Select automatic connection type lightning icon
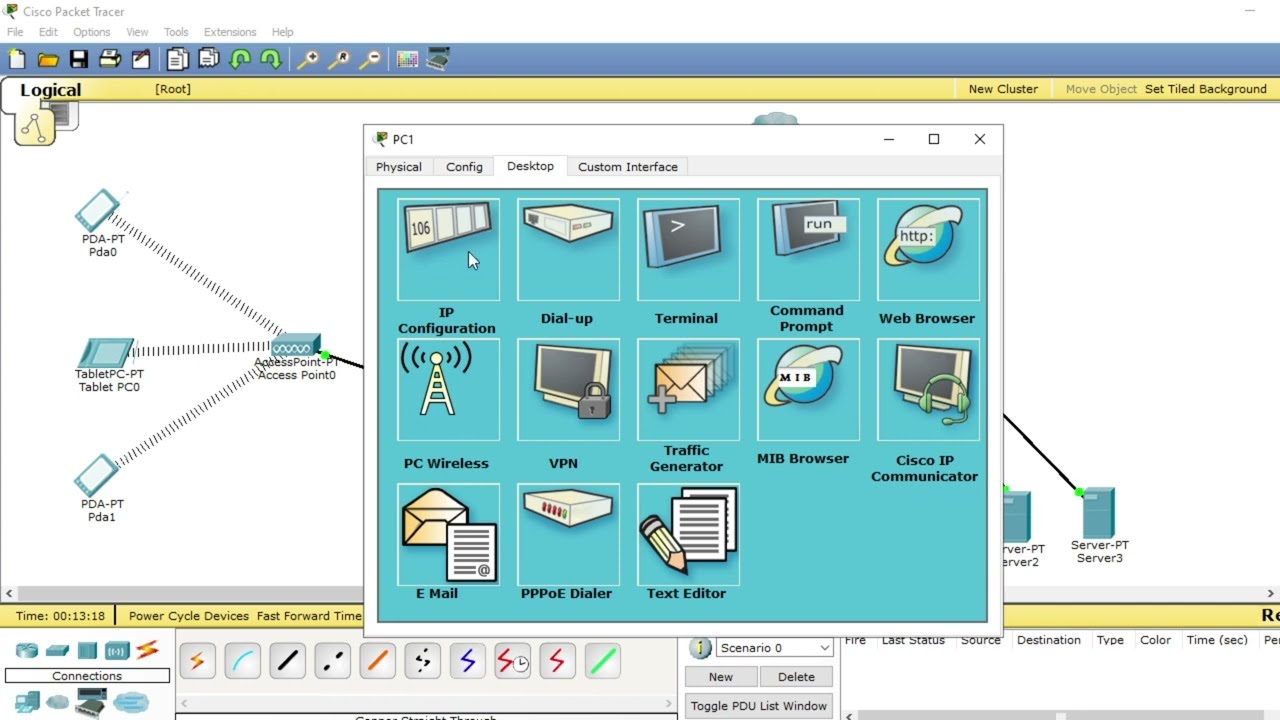Image resolution: width=1280 pixels, height=720 pixels. pyautogui.click(x=198, y=661)
